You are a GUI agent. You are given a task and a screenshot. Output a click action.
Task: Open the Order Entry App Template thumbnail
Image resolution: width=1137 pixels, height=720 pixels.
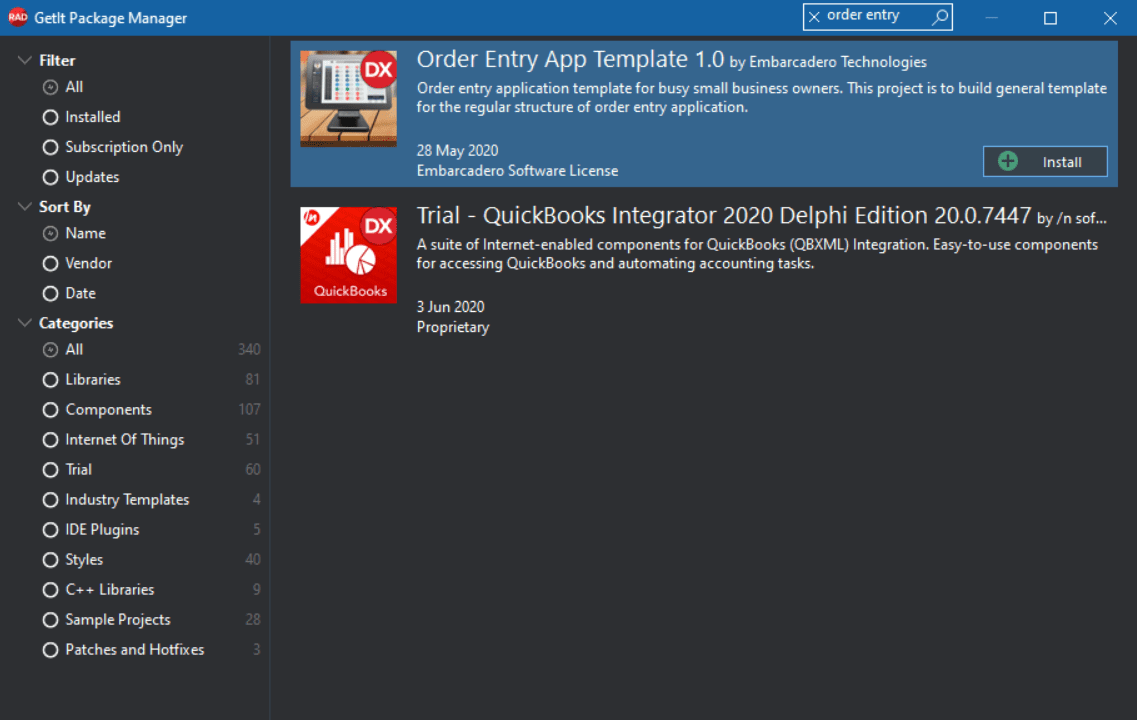click(348, 99)
